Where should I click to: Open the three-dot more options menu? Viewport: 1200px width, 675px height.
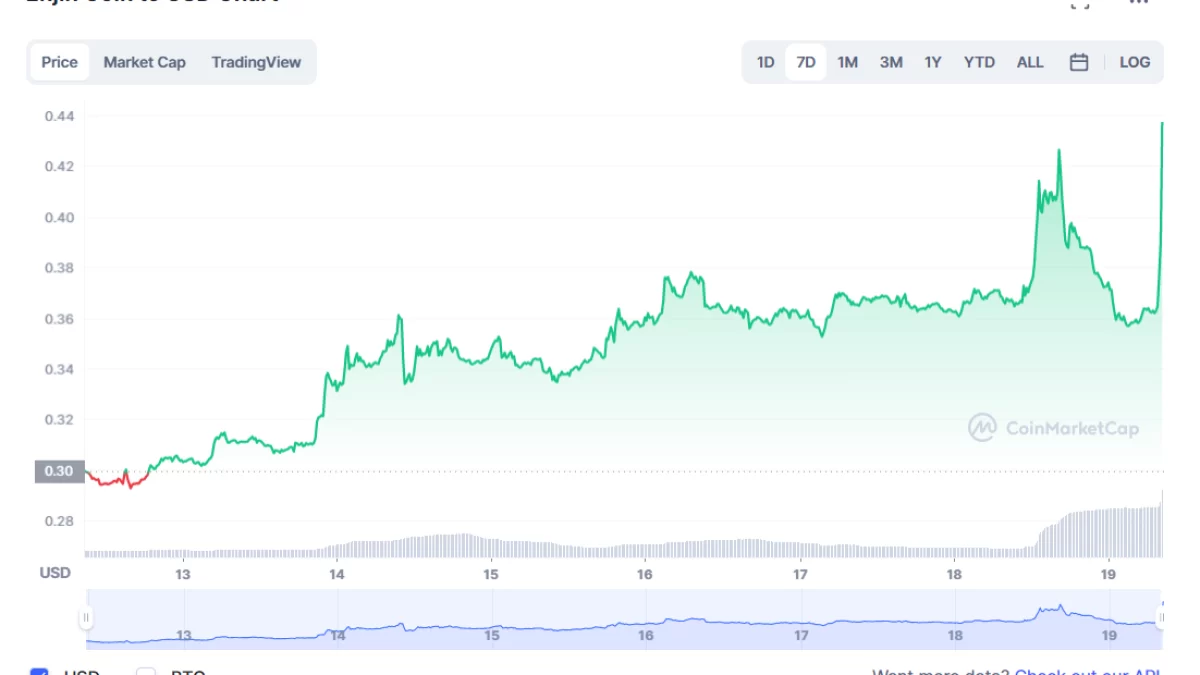(x=1137, y=3)
